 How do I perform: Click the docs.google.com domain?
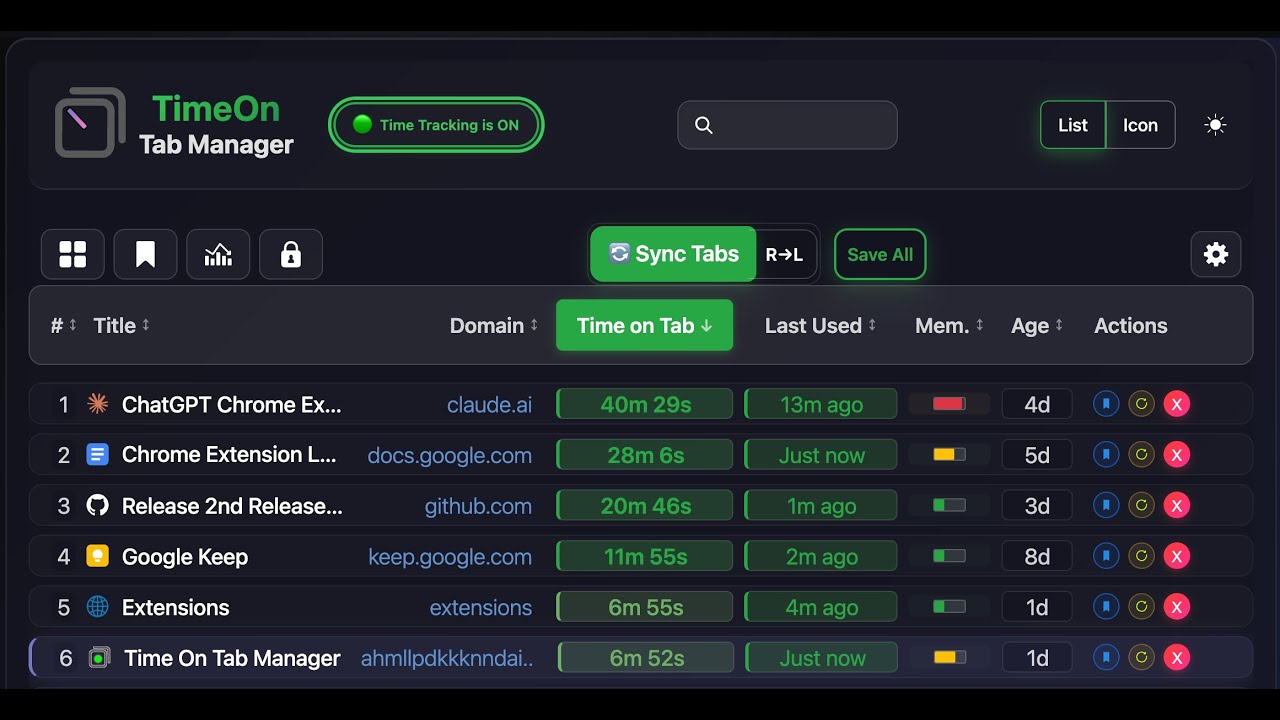tap(450, 456)
